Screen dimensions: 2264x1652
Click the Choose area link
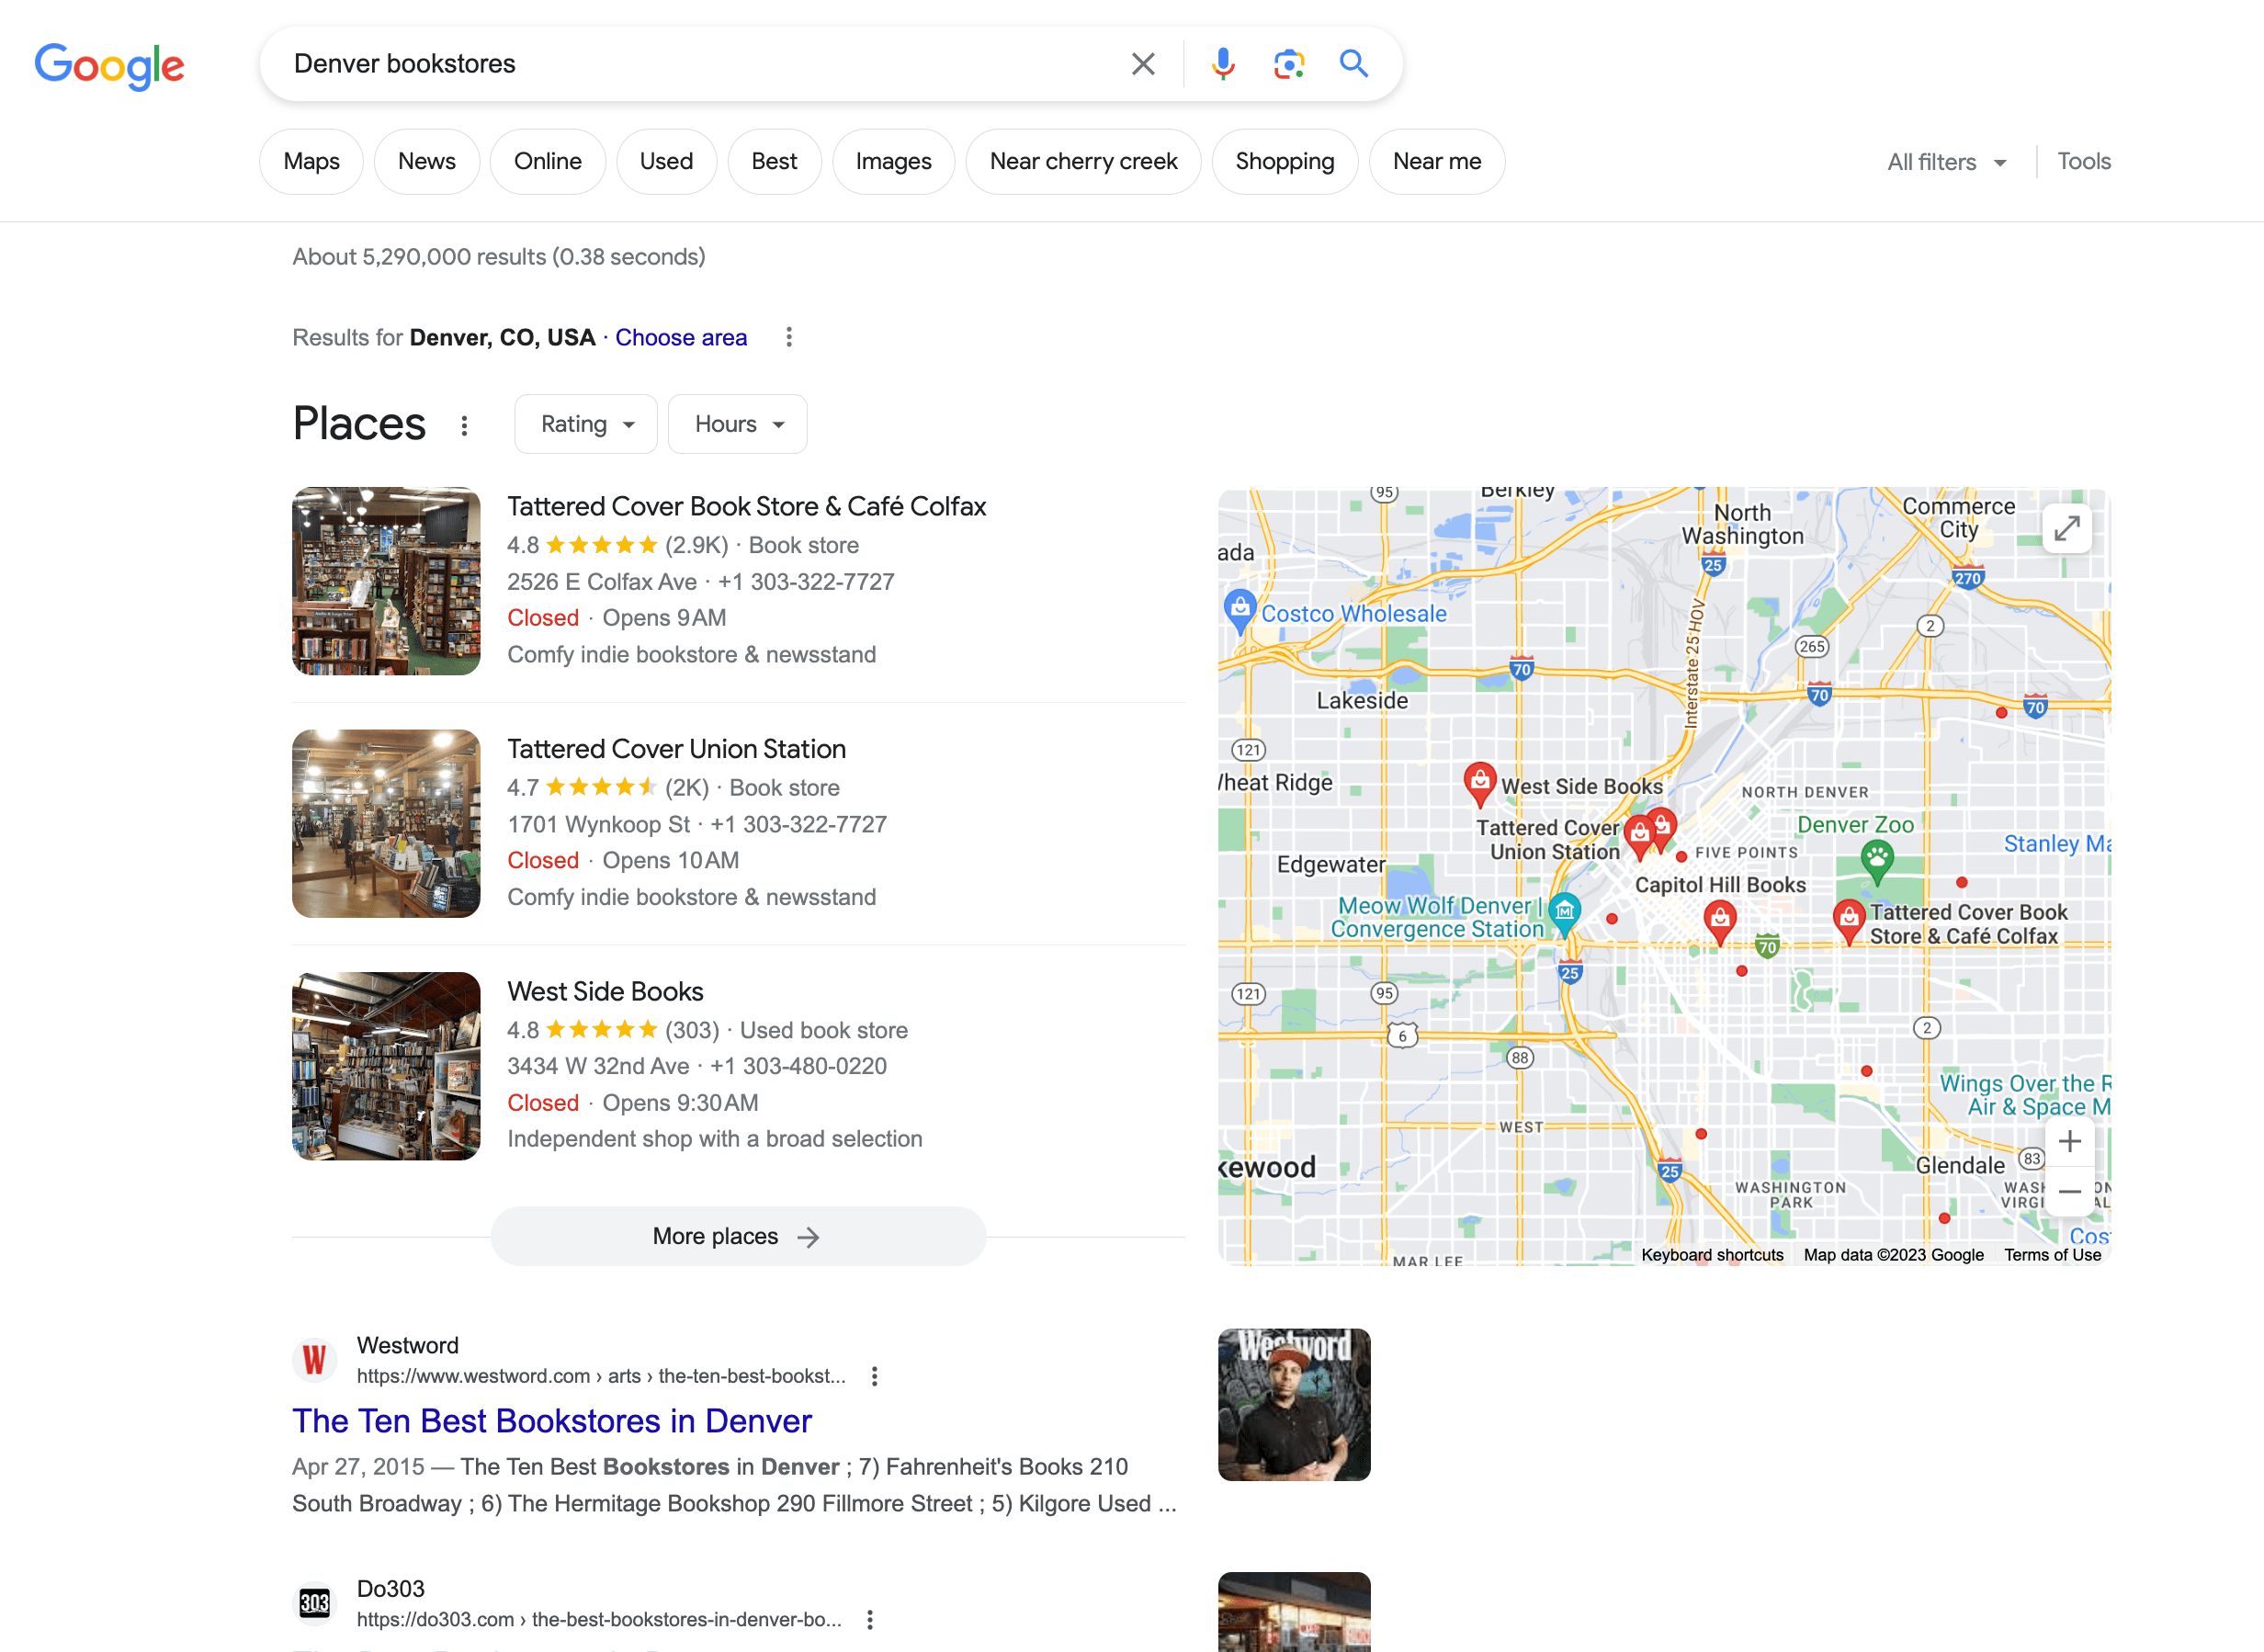(x=681, y=338)
